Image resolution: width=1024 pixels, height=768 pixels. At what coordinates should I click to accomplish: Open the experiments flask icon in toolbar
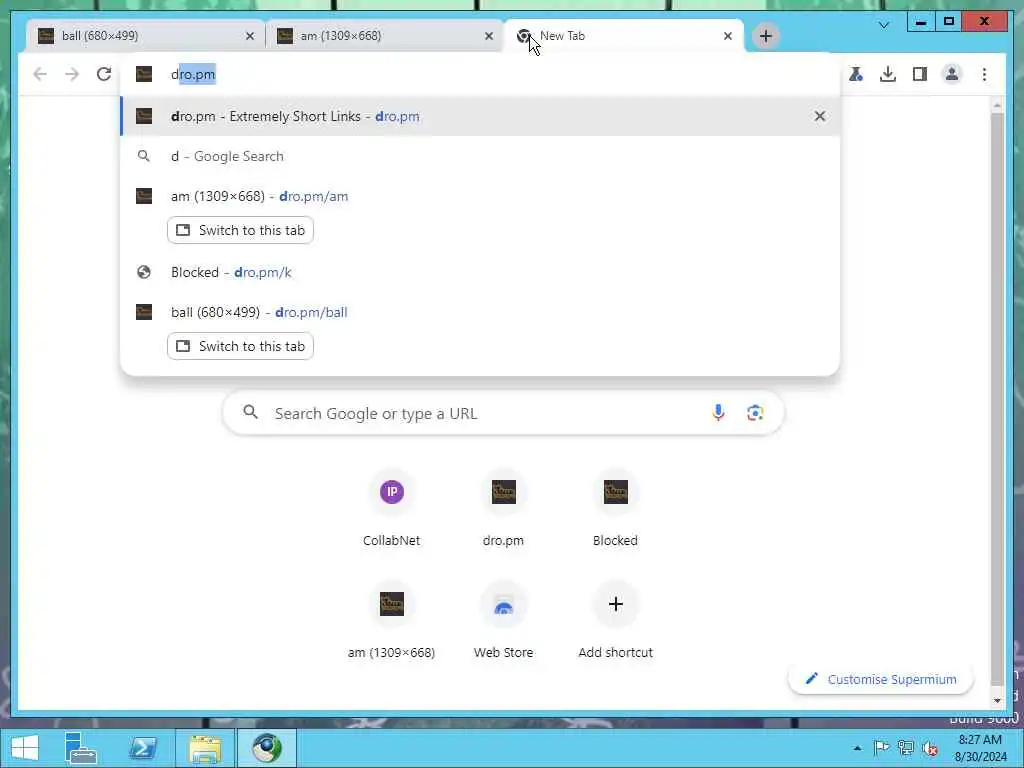(x=856, y=74)
